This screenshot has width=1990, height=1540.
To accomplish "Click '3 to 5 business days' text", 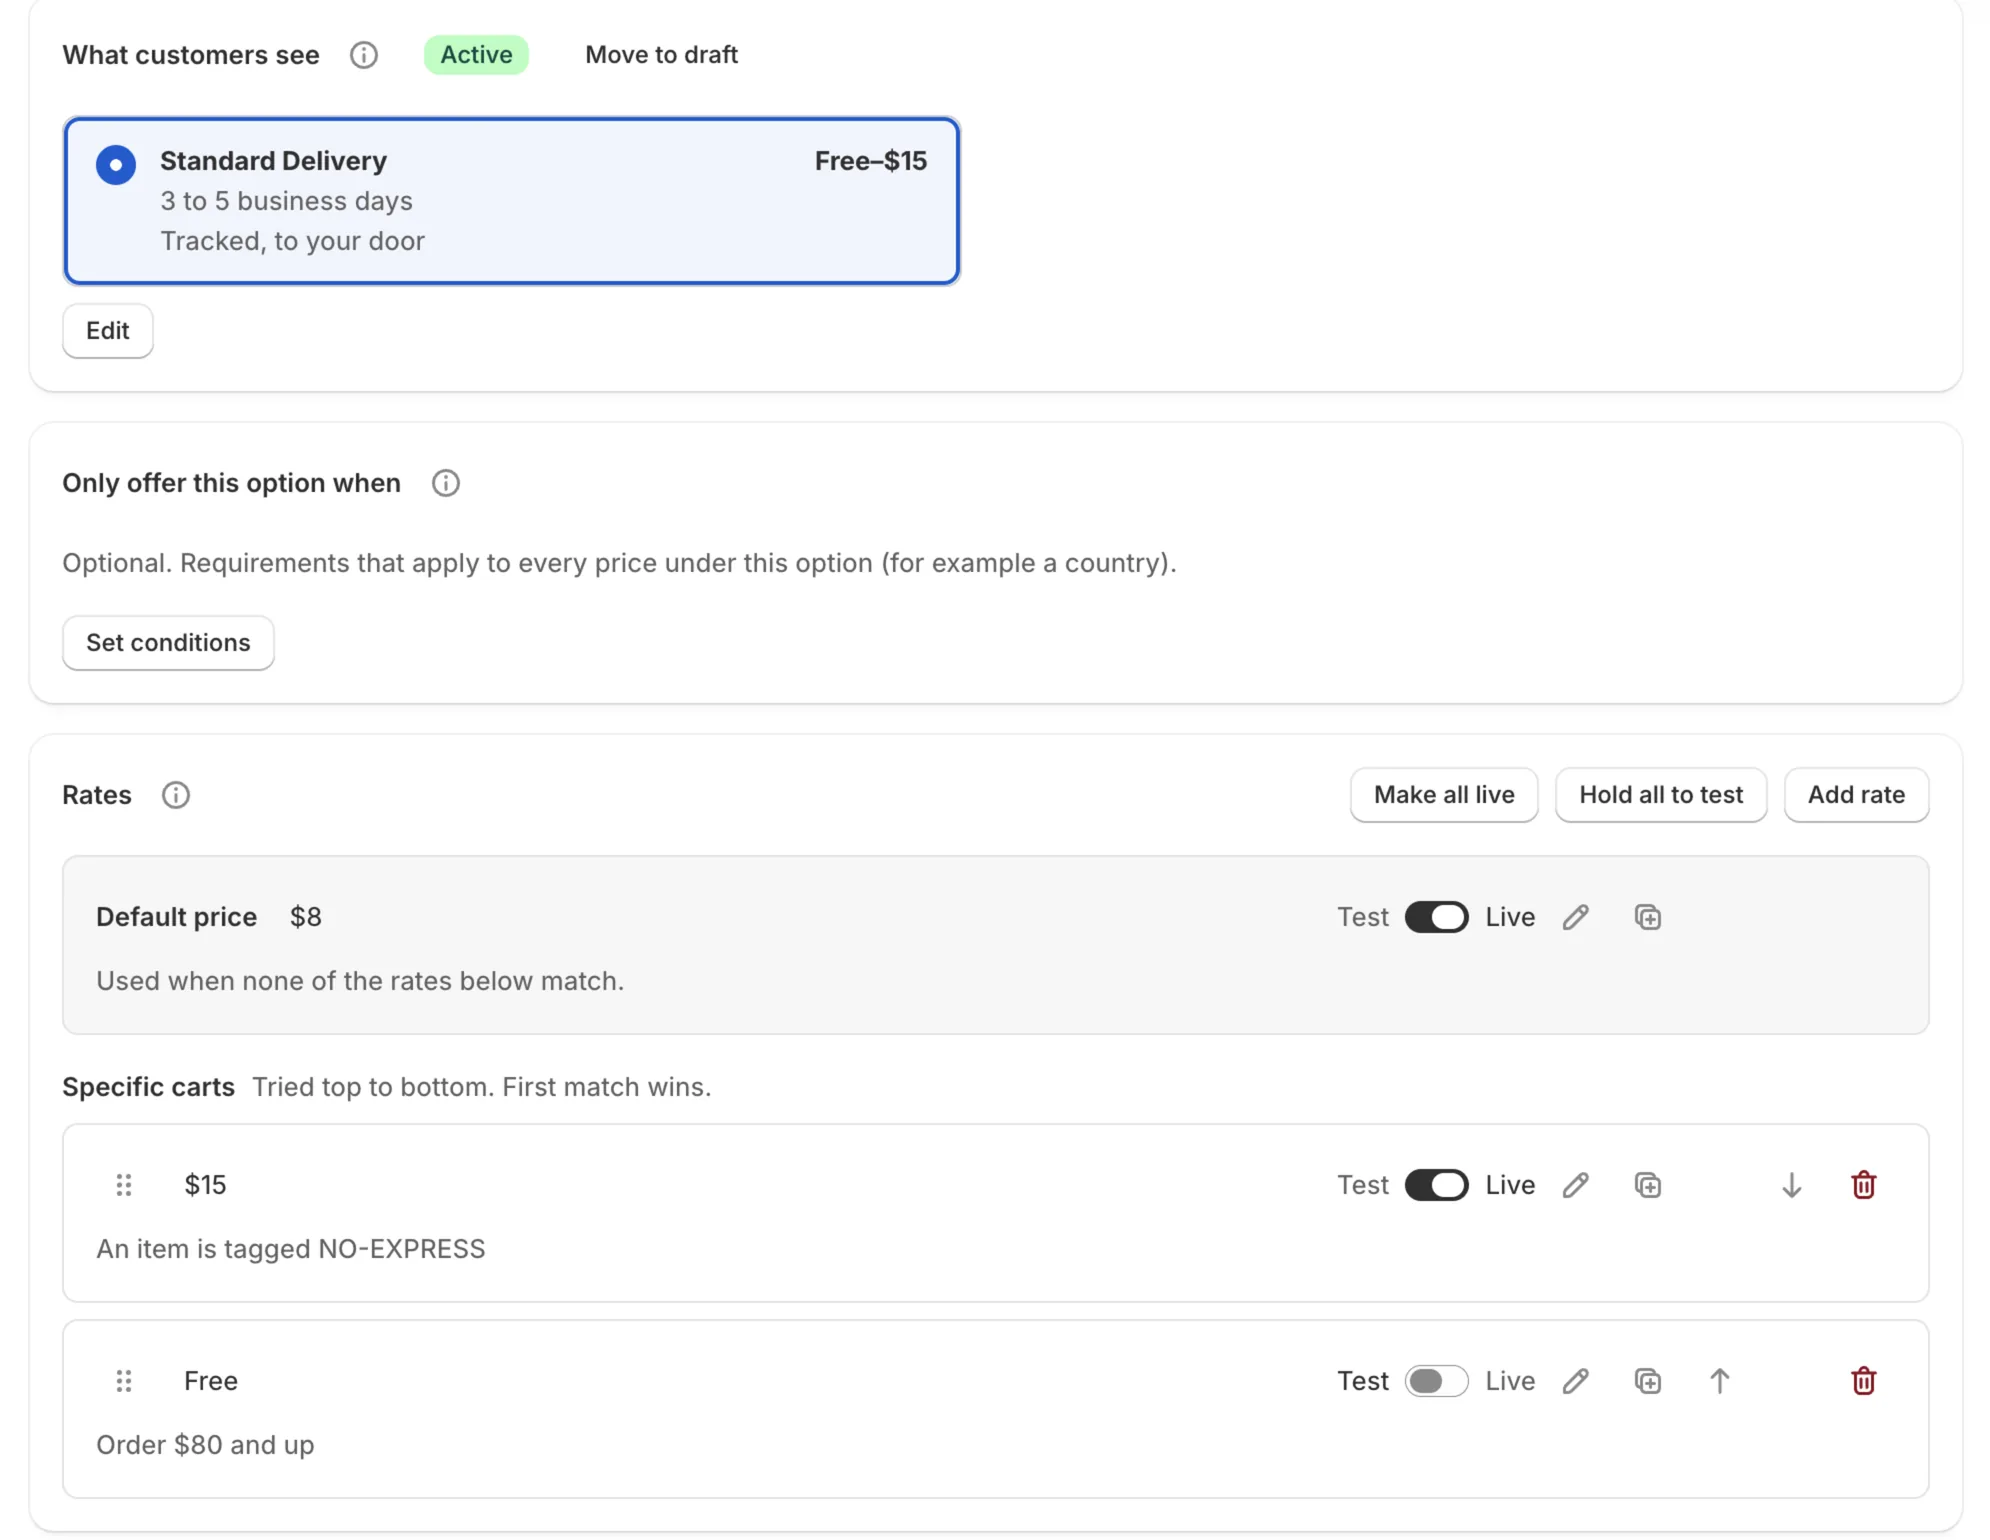I will pyautogui.click(x=287, y=201).
